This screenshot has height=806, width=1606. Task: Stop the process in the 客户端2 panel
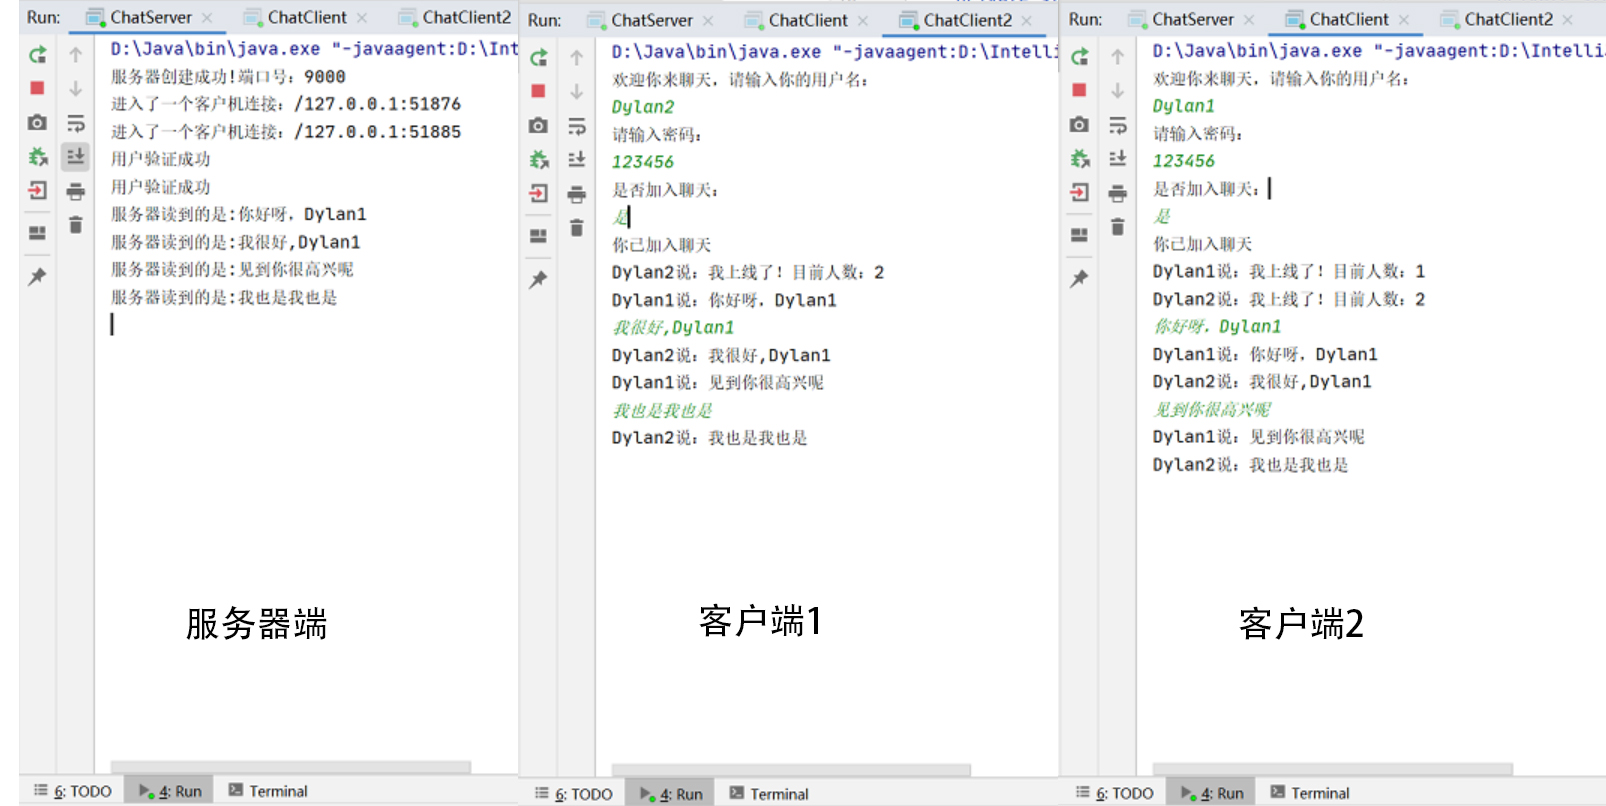click(1079, 90)
